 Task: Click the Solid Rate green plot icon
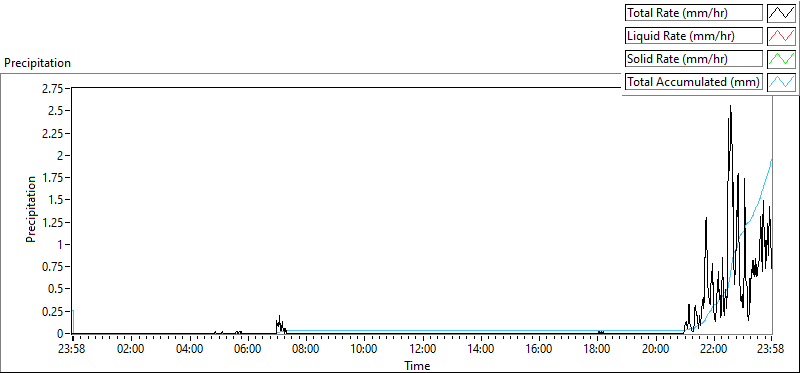(x=781, y=59)
